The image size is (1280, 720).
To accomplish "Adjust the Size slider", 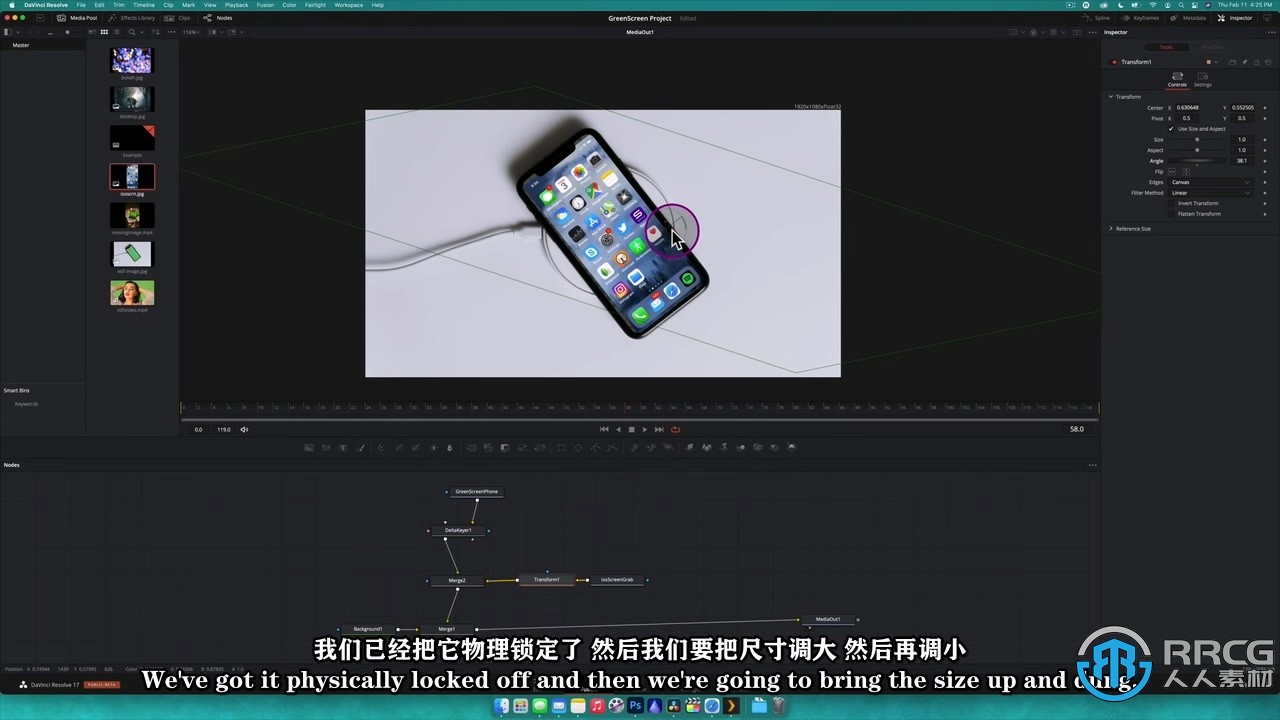I will point(1196,139).
